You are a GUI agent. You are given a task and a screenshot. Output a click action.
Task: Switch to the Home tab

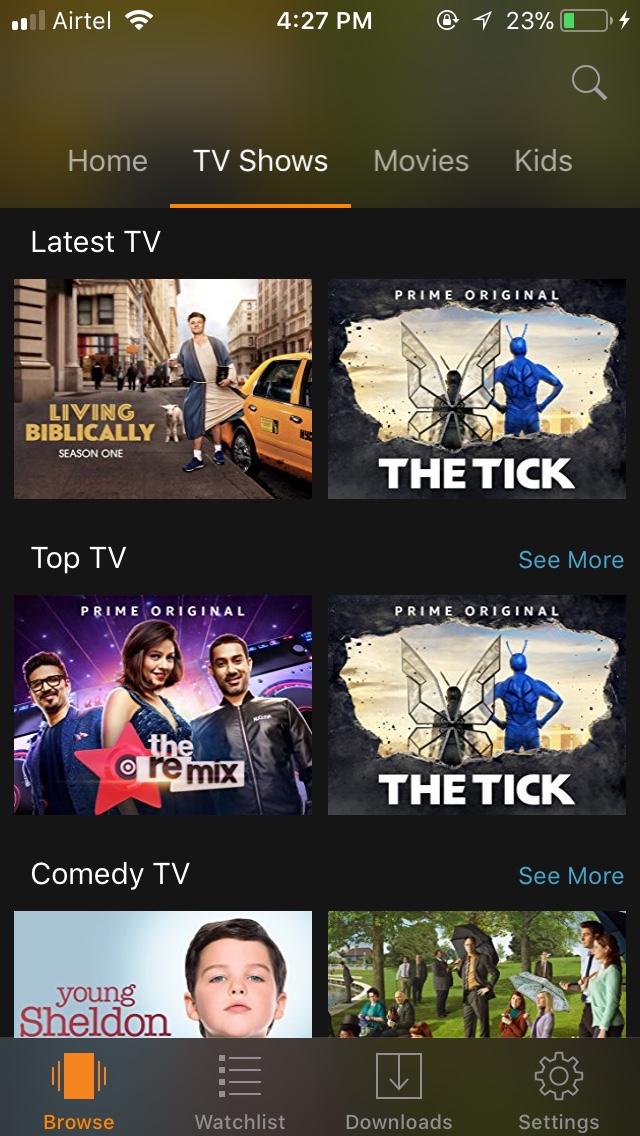click(x=107, y=161)
